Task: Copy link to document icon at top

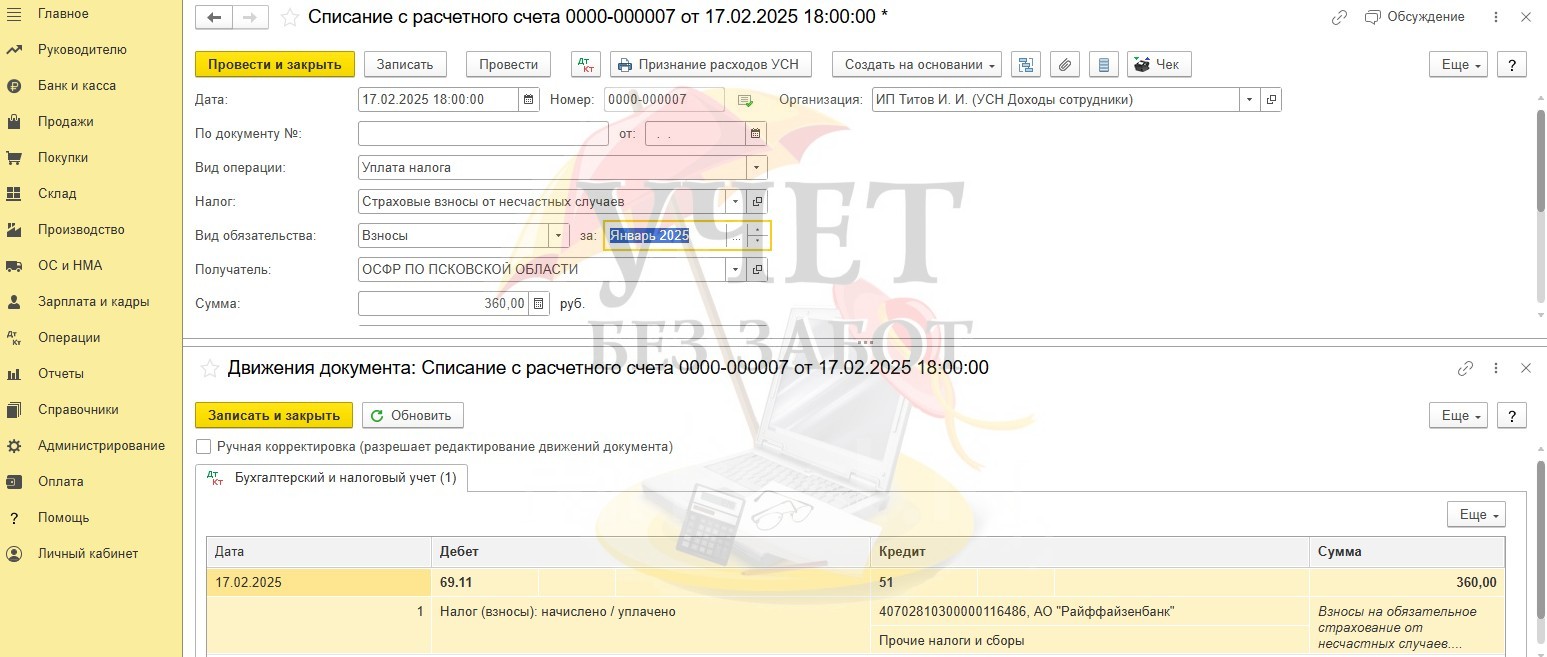Action: point(1340,17)
